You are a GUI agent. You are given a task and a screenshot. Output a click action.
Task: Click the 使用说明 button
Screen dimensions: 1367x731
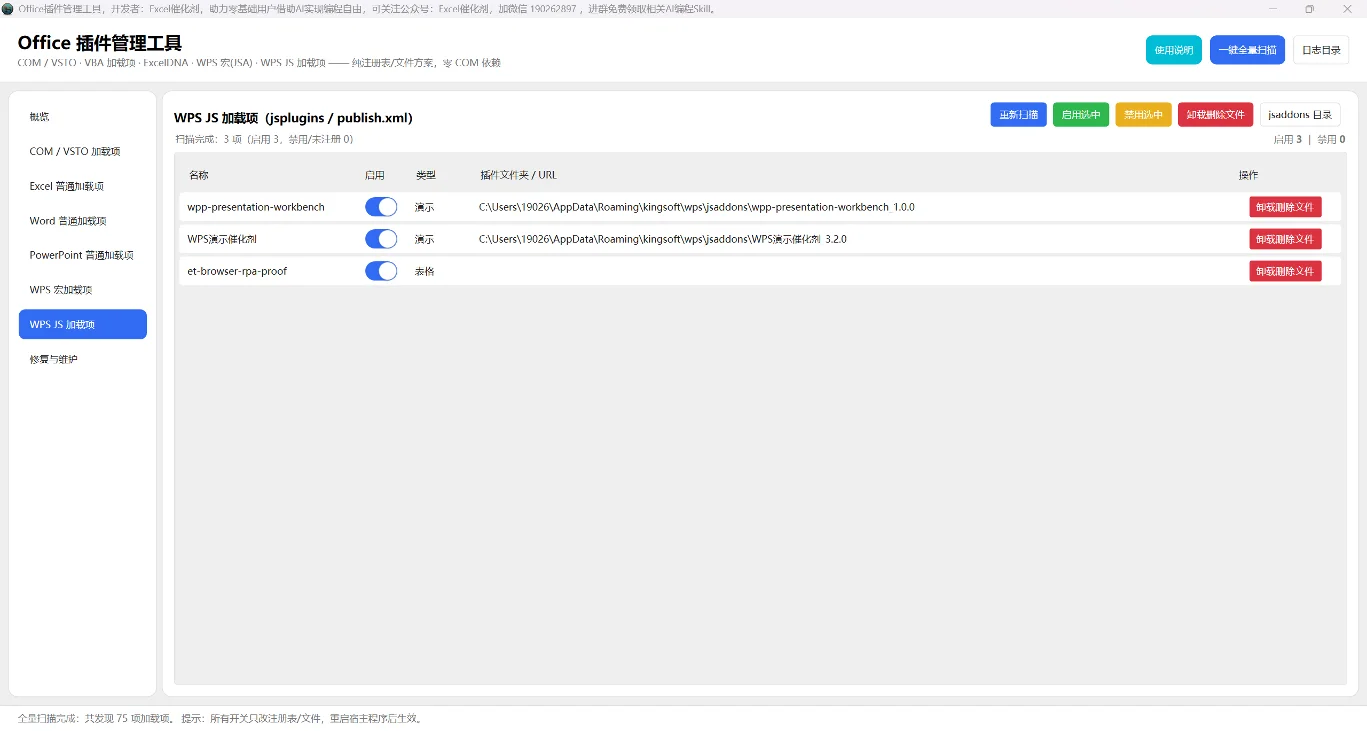point(1174,50)
